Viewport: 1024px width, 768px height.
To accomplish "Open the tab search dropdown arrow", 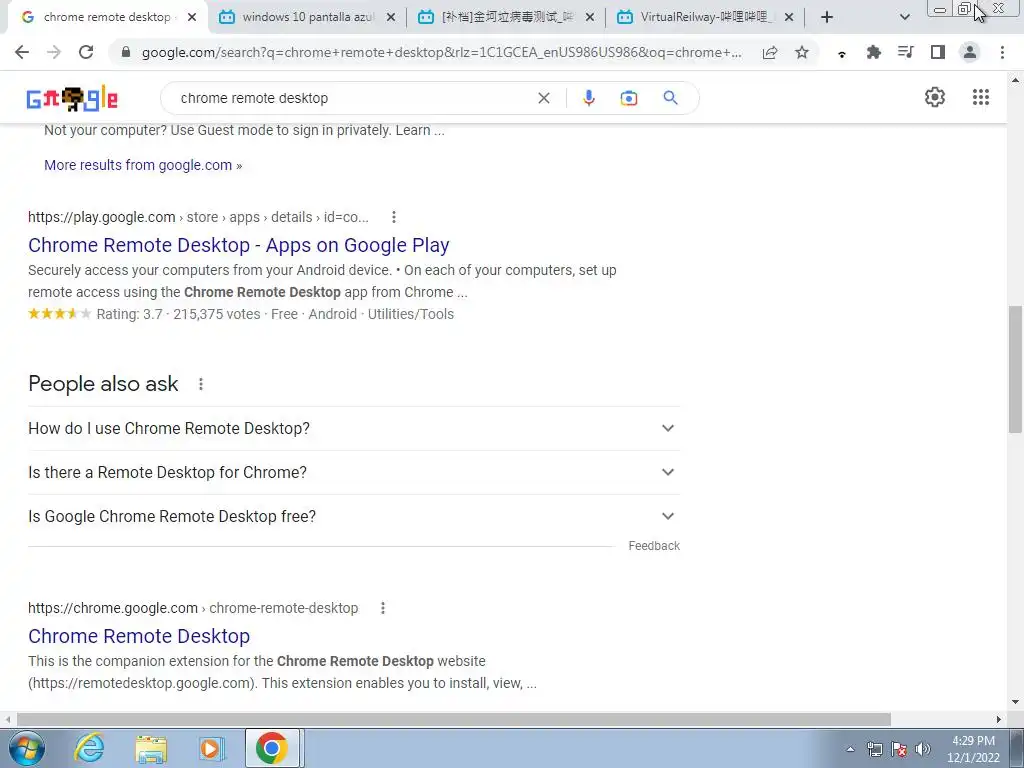I will pos(904,17).
